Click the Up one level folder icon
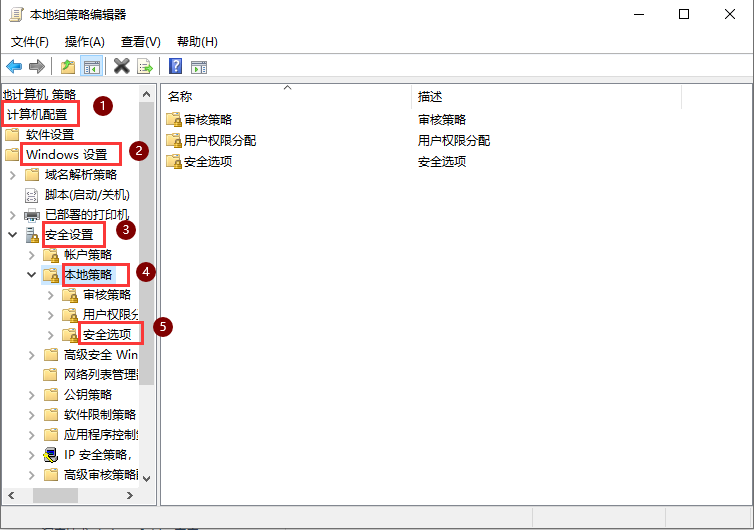 coord(67,67)
